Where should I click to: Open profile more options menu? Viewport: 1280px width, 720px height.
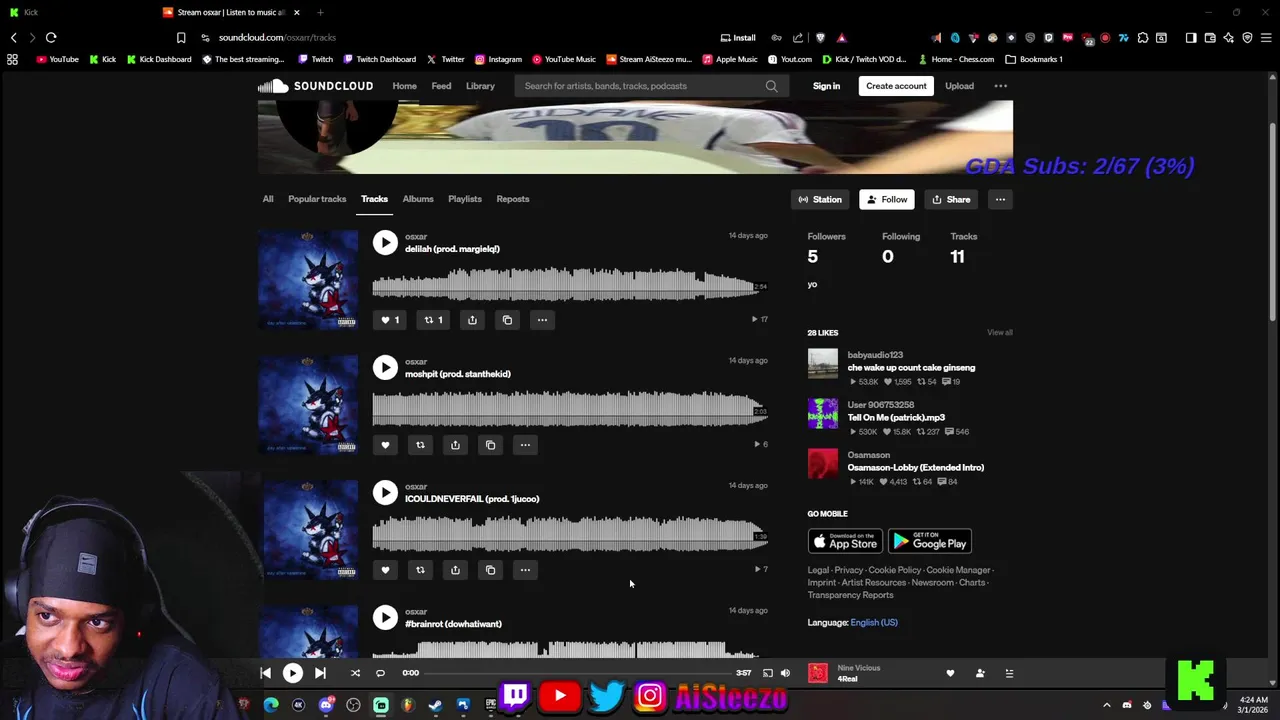click(1000, 200)
